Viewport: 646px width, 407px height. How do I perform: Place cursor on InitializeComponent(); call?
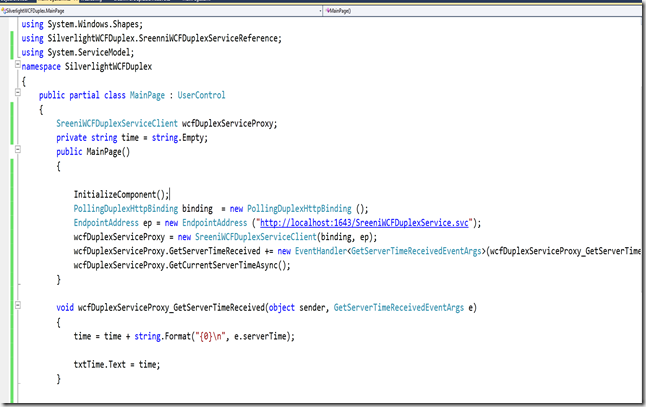point(121,194)
